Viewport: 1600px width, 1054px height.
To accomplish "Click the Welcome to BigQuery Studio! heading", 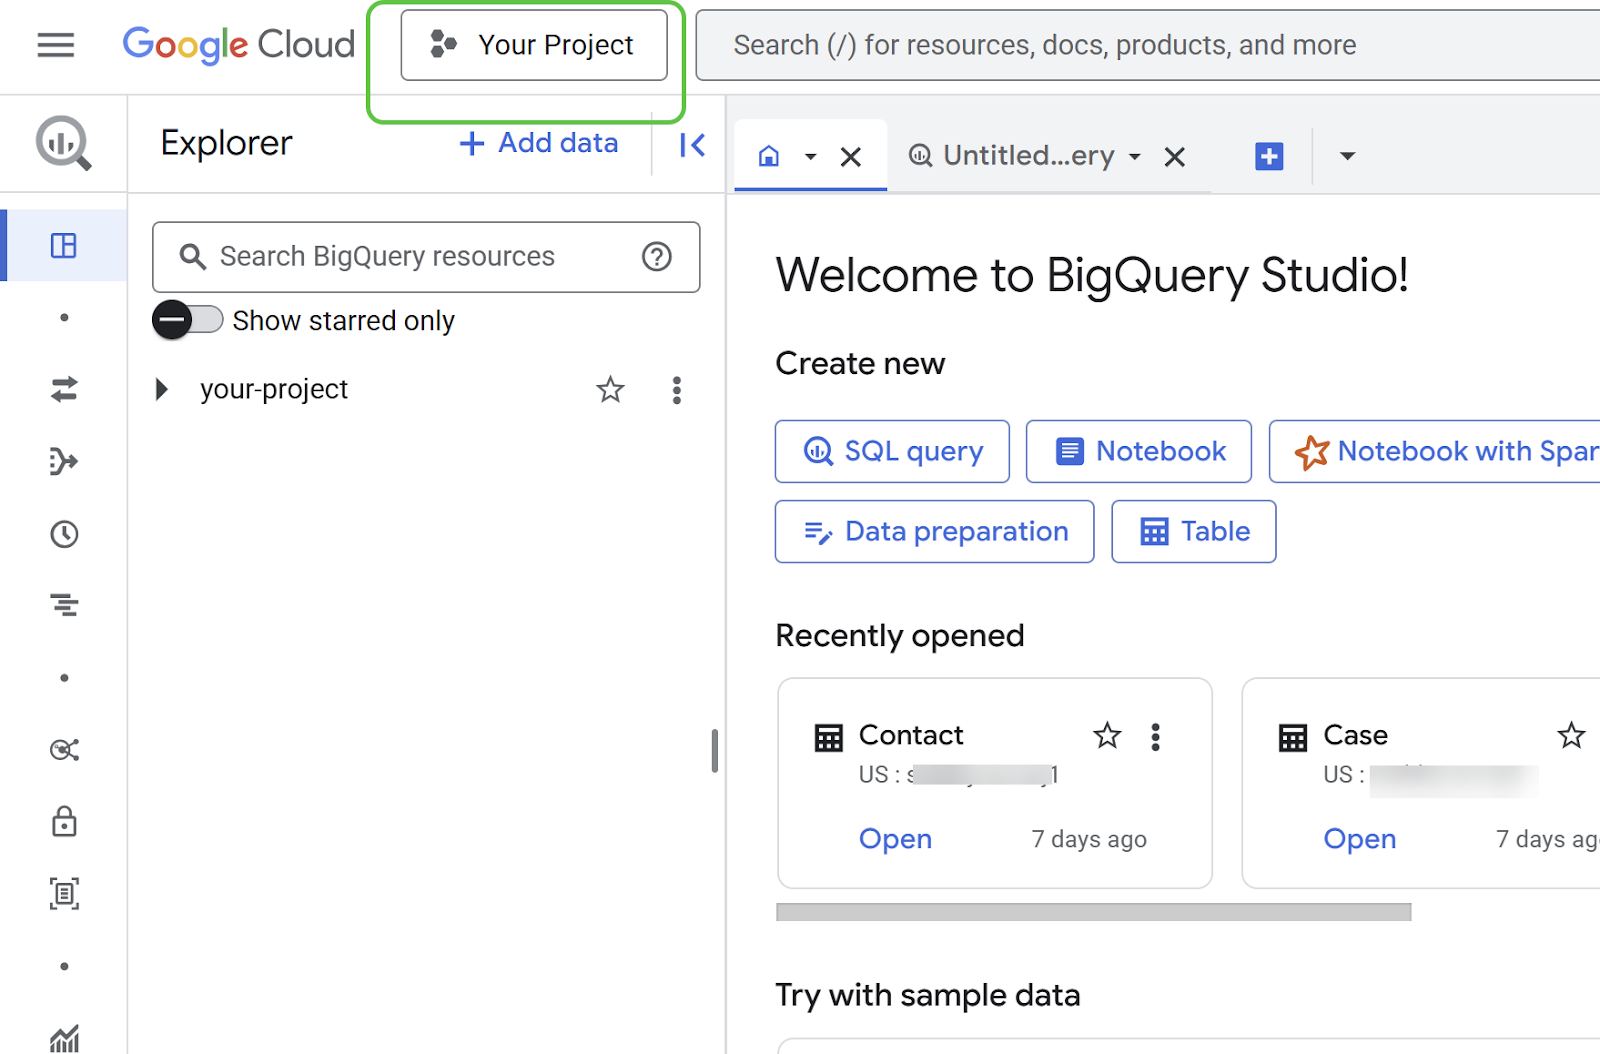I will coord(1092,275).
